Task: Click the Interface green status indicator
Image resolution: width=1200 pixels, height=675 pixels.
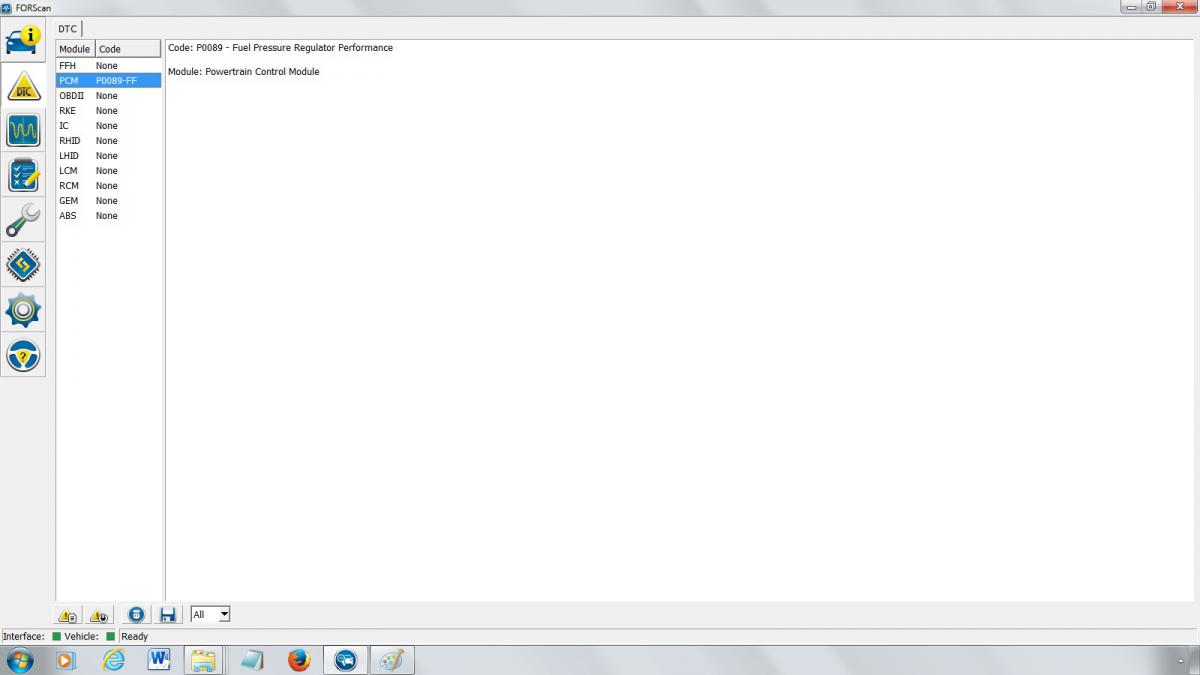Action: point(57,636)
